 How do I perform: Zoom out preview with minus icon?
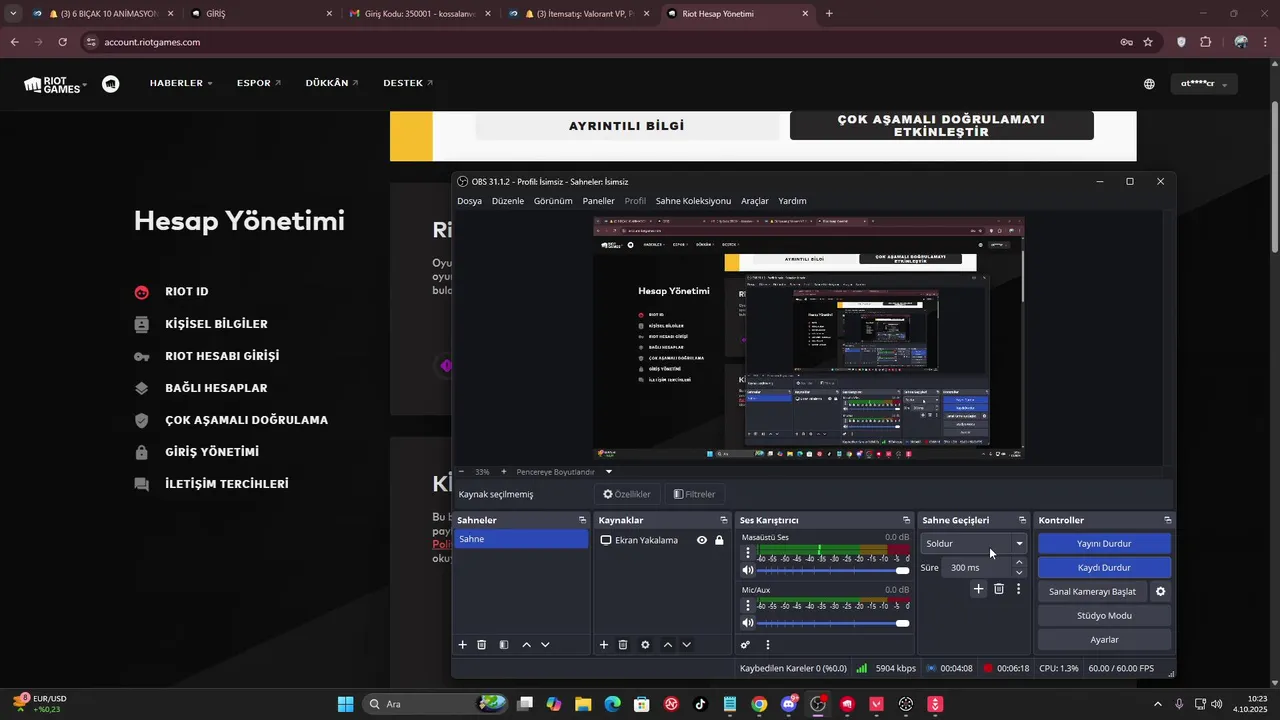(x=461, y=471)
